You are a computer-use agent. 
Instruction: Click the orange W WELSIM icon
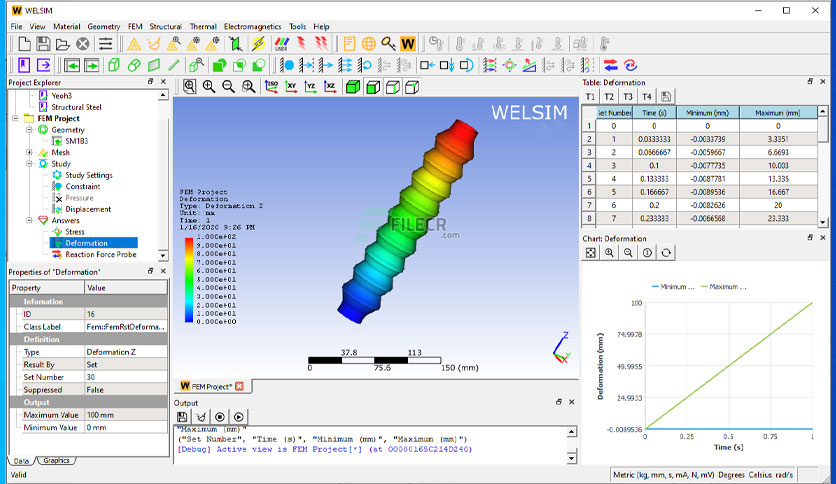point(408,44)
